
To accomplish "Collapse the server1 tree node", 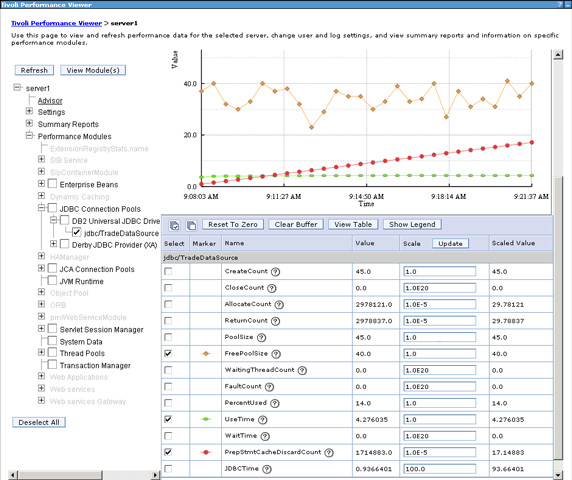I will pyautogui.click(x=17, y=87).
